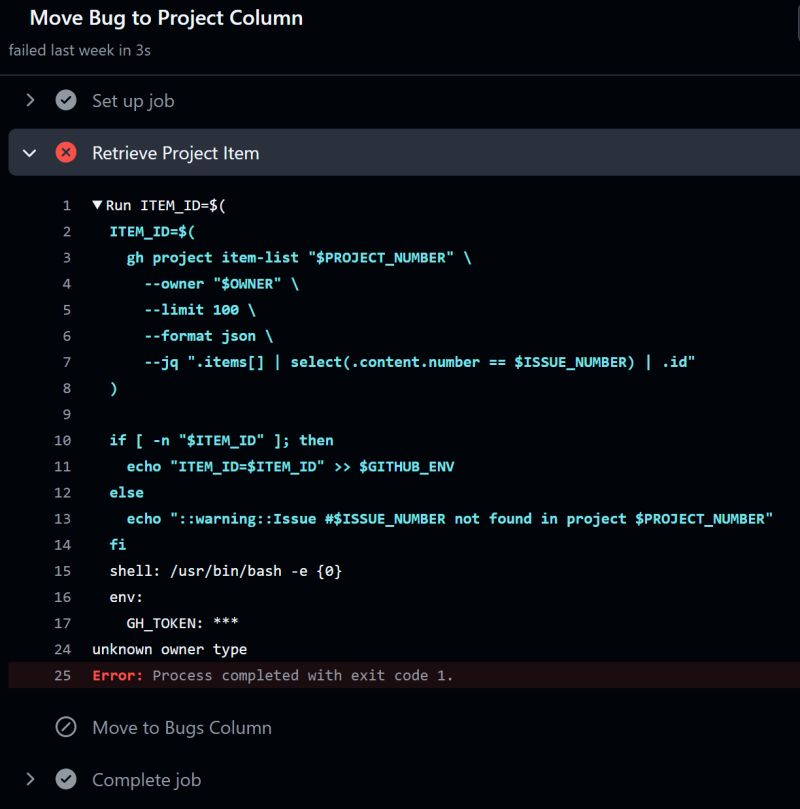Click the Move Bug to Project Column title

coord(166,18)
